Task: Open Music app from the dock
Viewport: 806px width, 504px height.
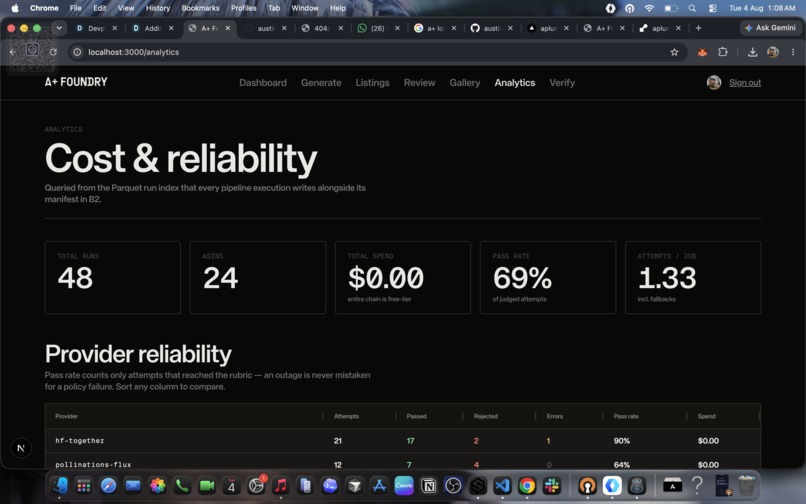Action: [281, 485]
